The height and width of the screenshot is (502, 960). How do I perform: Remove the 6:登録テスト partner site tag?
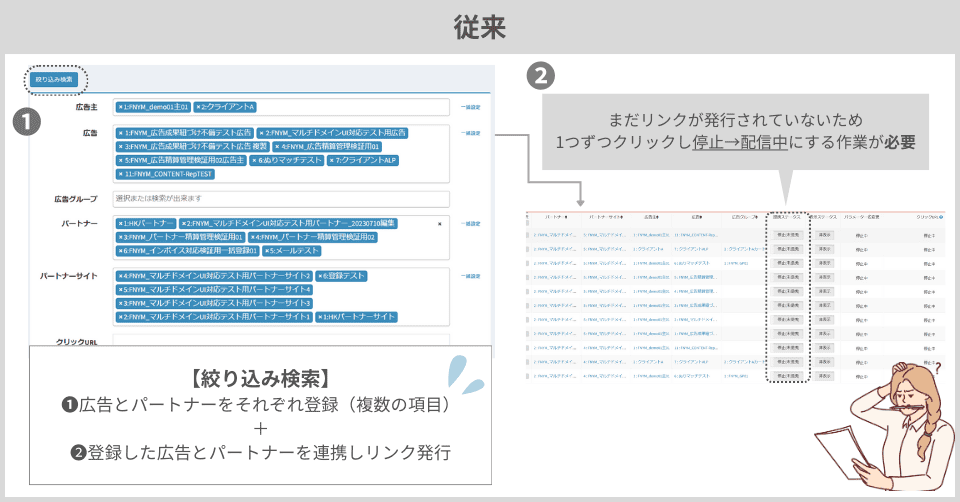(x=320, y=275)
